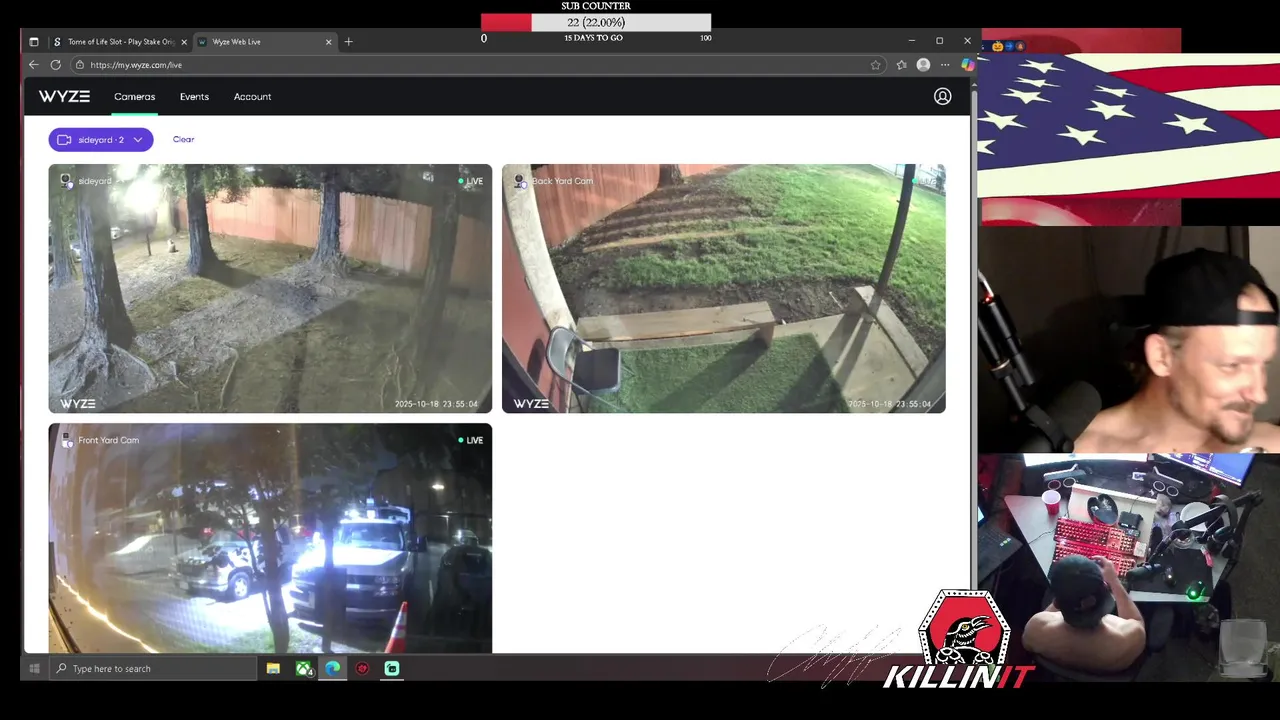Switch to the Events tab
The width and height of the screenshot is (1280, 720).
[194, 97]
